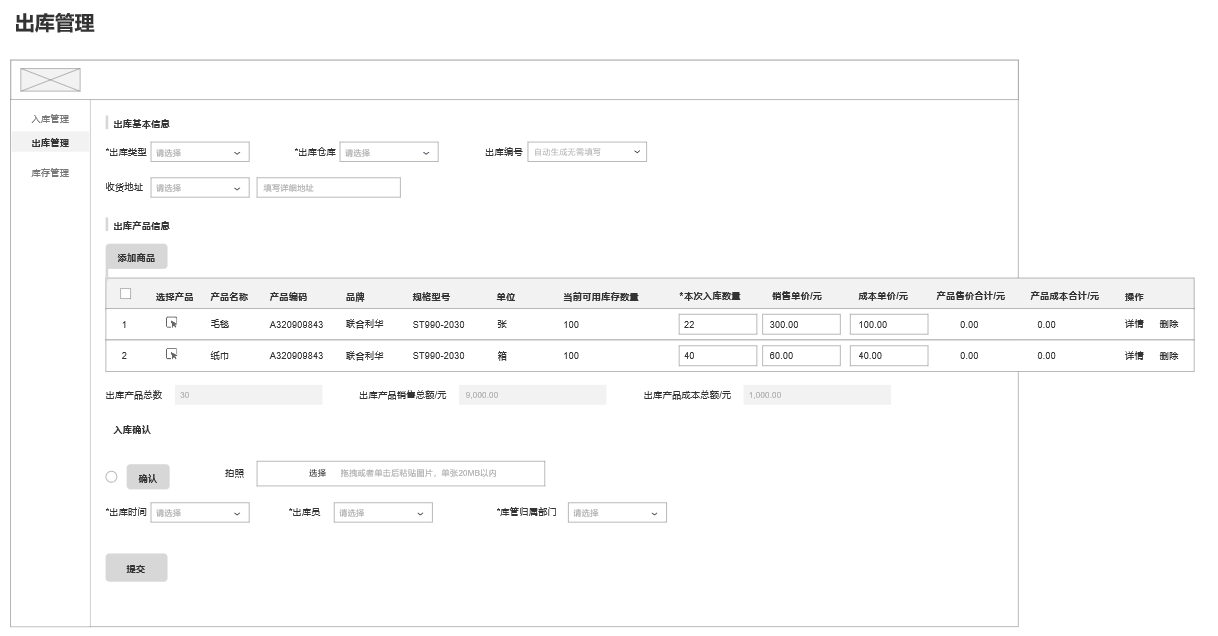Image resolution: width=1218 pixels, height=636 pixels.
Task: Click select-product icon for 纸巾 row
Action: tap(172, 354)
